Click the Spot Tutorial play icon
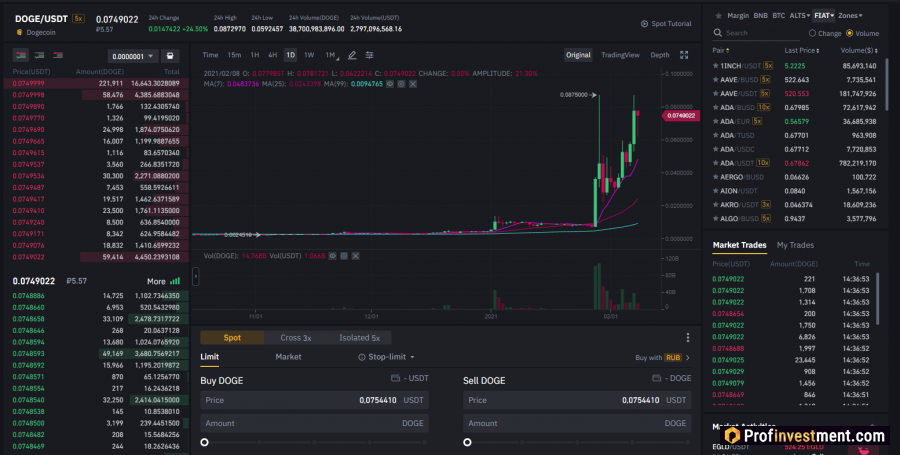Screen dimensions: 900x455 645,24
